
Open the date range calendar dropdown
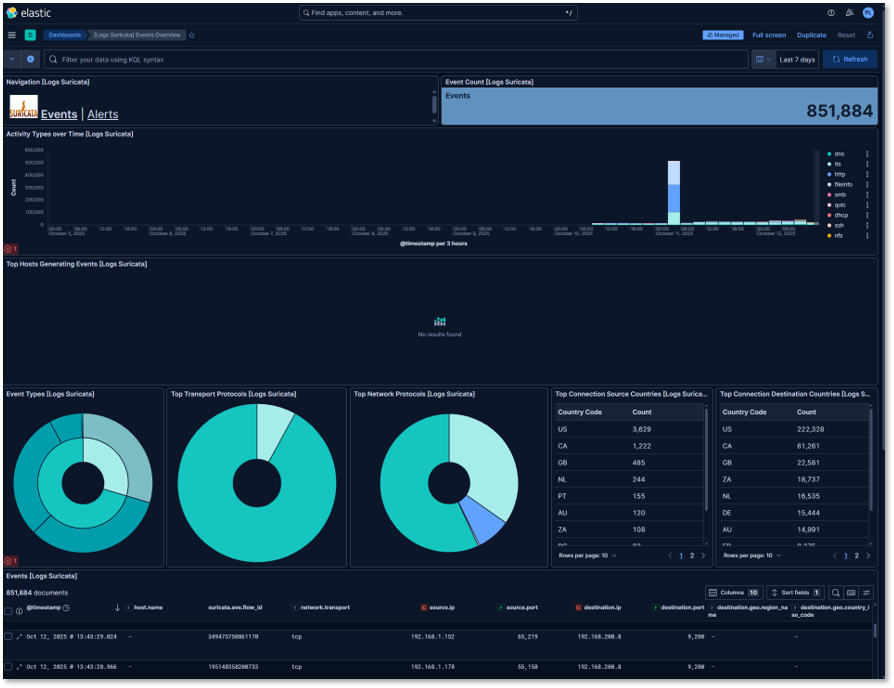point(764,59)
